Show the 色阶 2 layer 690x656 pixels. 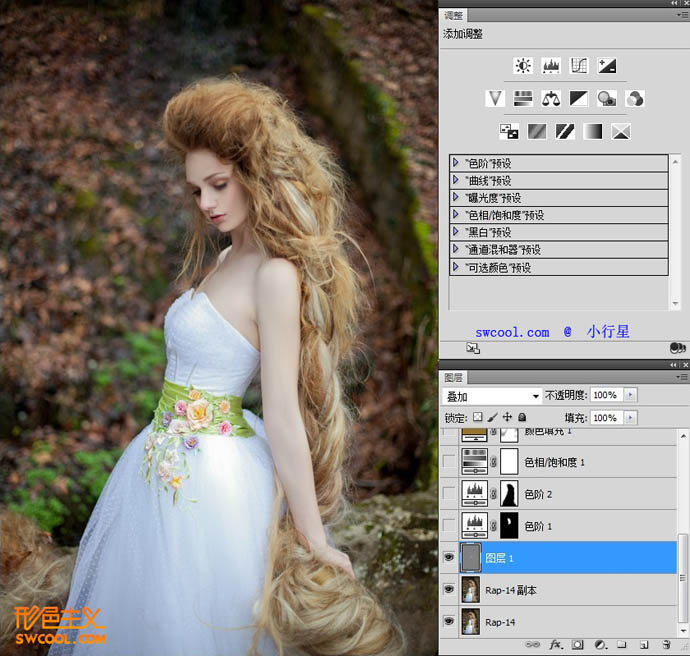[x=448, y=492]
